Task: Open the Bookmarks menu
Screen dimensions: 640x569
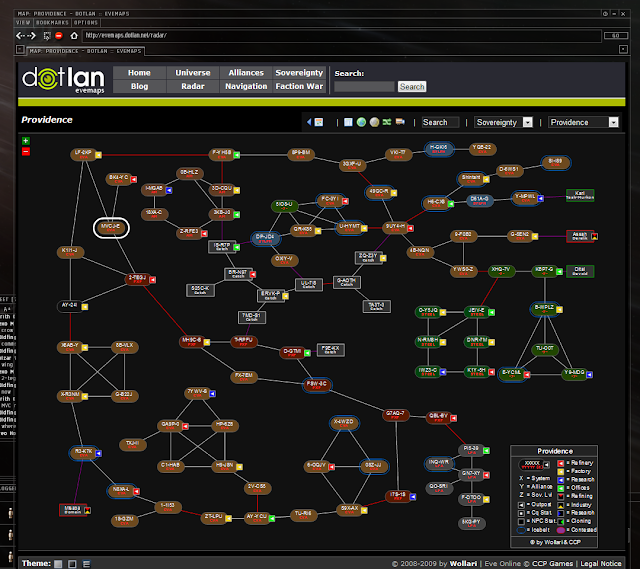Action: [52, 22]
